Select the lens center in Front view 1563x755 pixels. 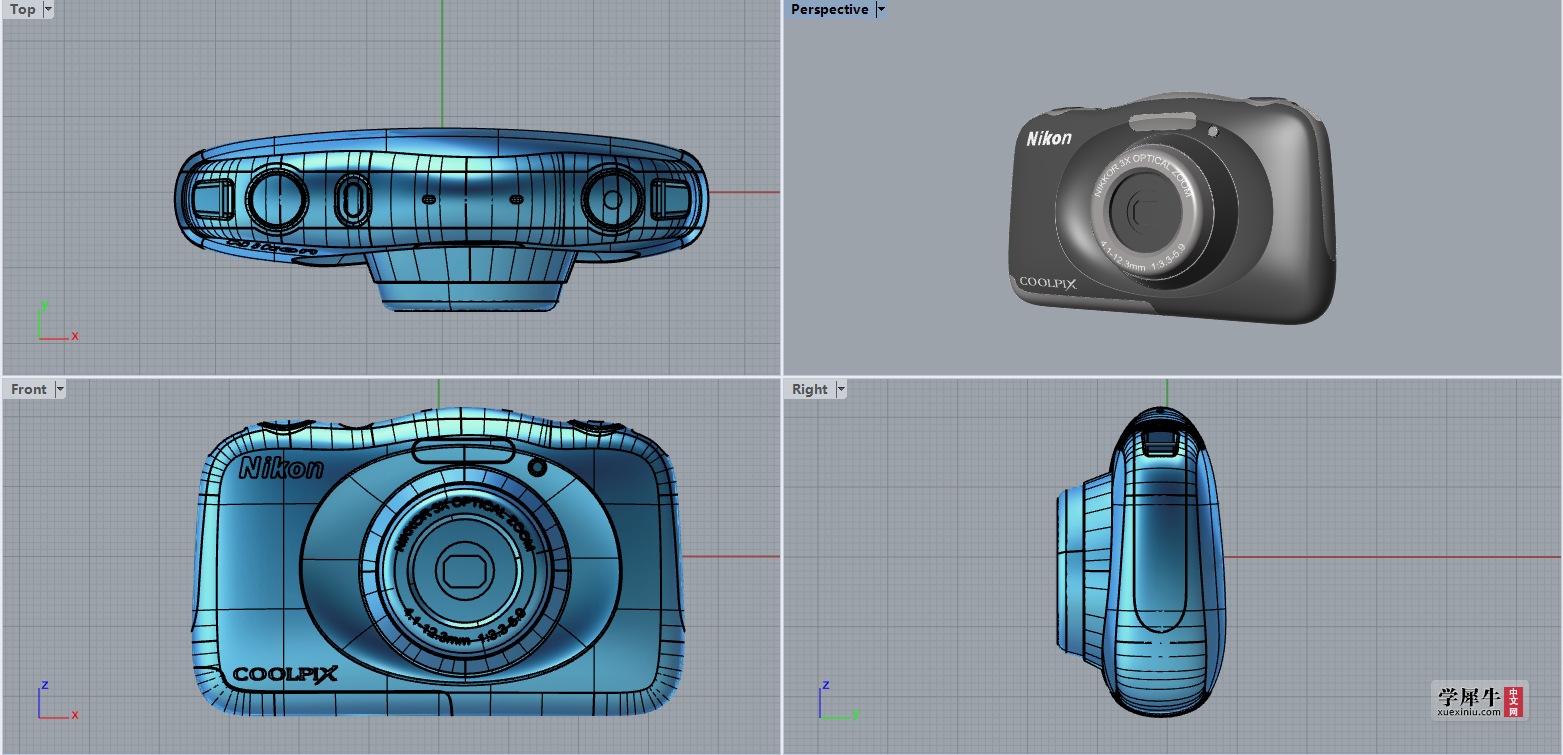click(x=463, y=573)
